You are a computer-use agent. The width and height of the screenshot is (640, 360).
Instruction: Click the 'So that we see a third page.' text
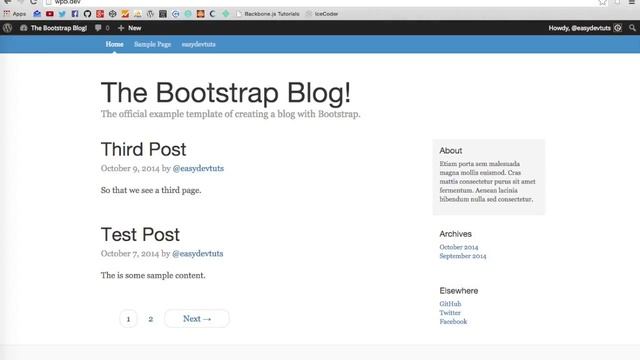coord(151,190)
